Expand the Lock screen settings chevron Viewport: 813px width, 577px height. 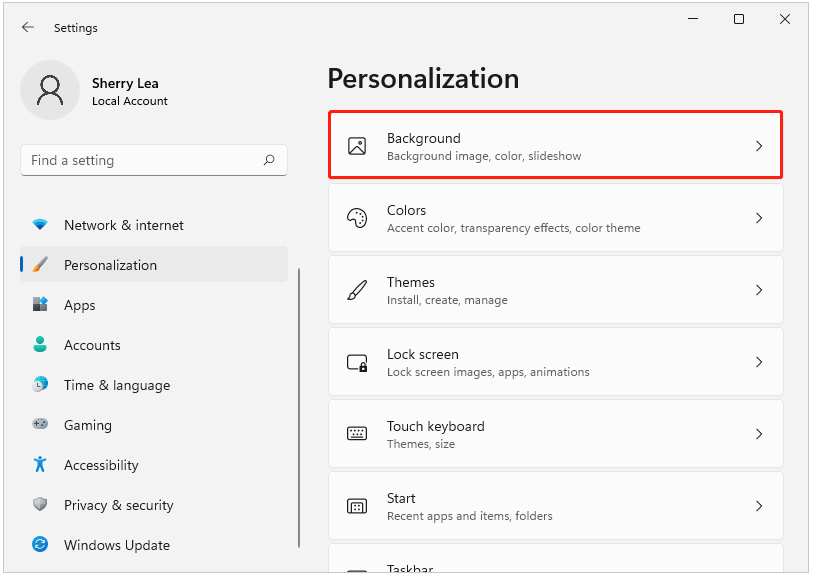pos(758,361)
